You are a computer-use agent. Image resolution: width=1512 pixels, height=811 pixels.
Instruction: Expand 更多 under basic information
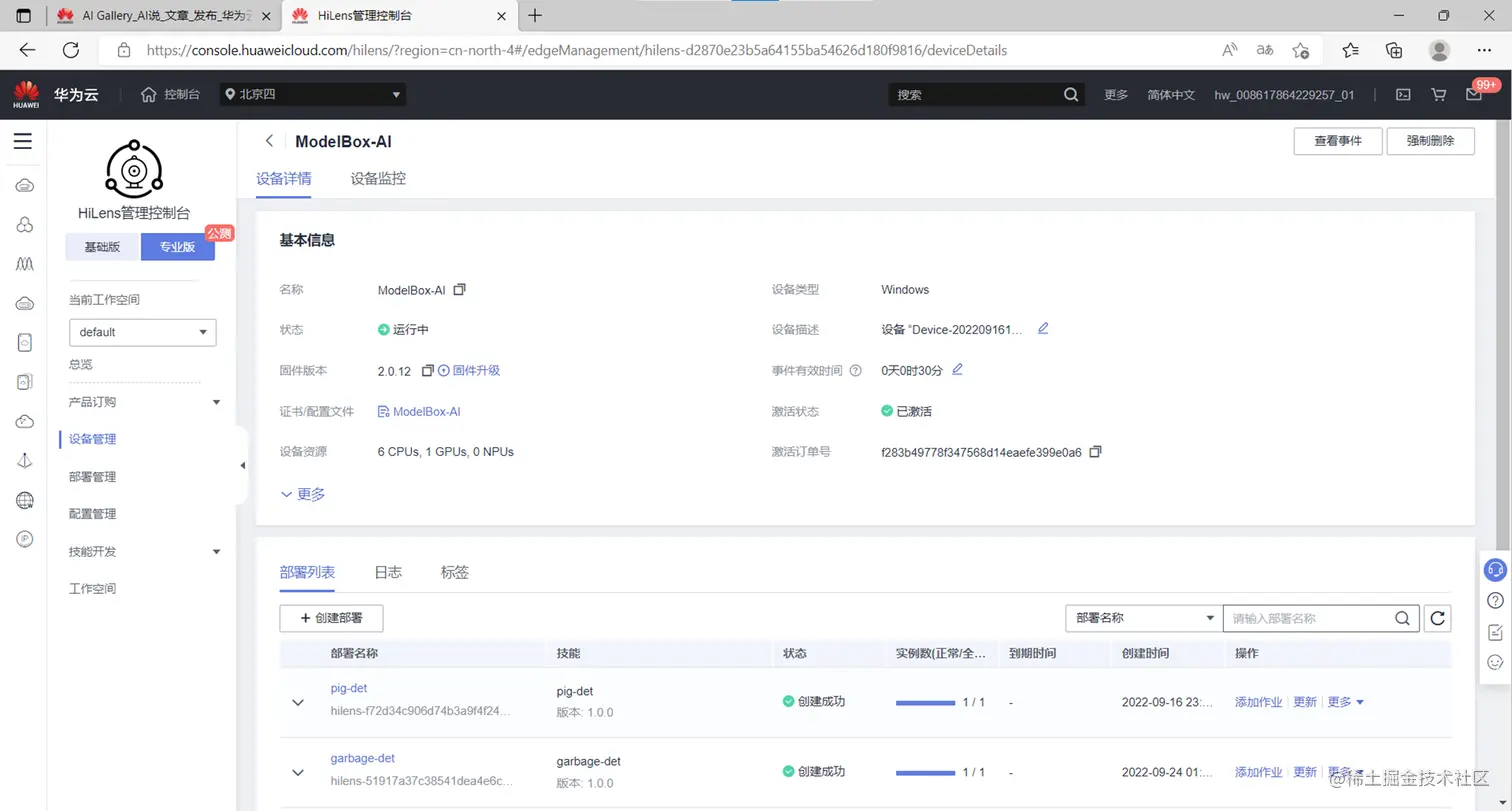click(x=303, y=494)
